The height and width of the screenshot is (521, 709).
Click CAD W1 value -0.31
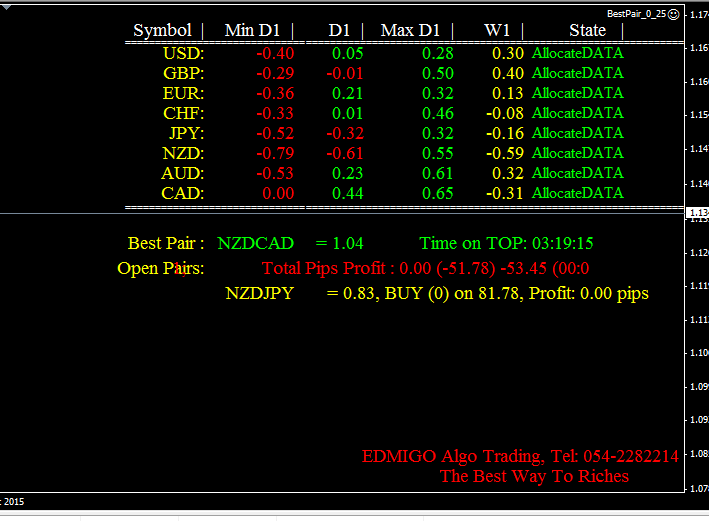[505, 193]
